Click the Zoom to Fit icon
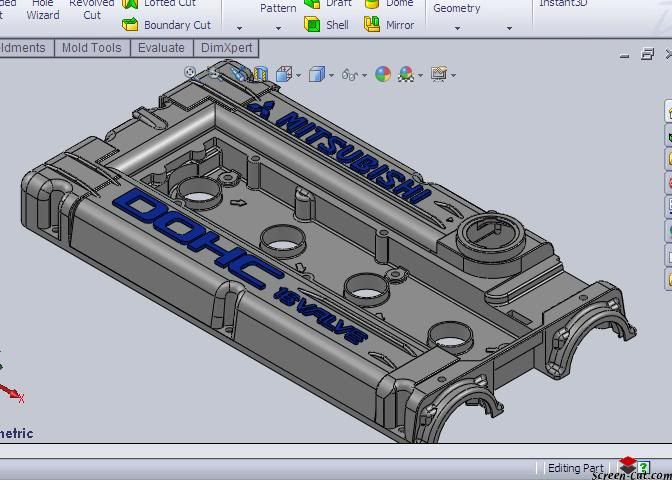The height and width of the screenshot is (480, 672). 190,72
